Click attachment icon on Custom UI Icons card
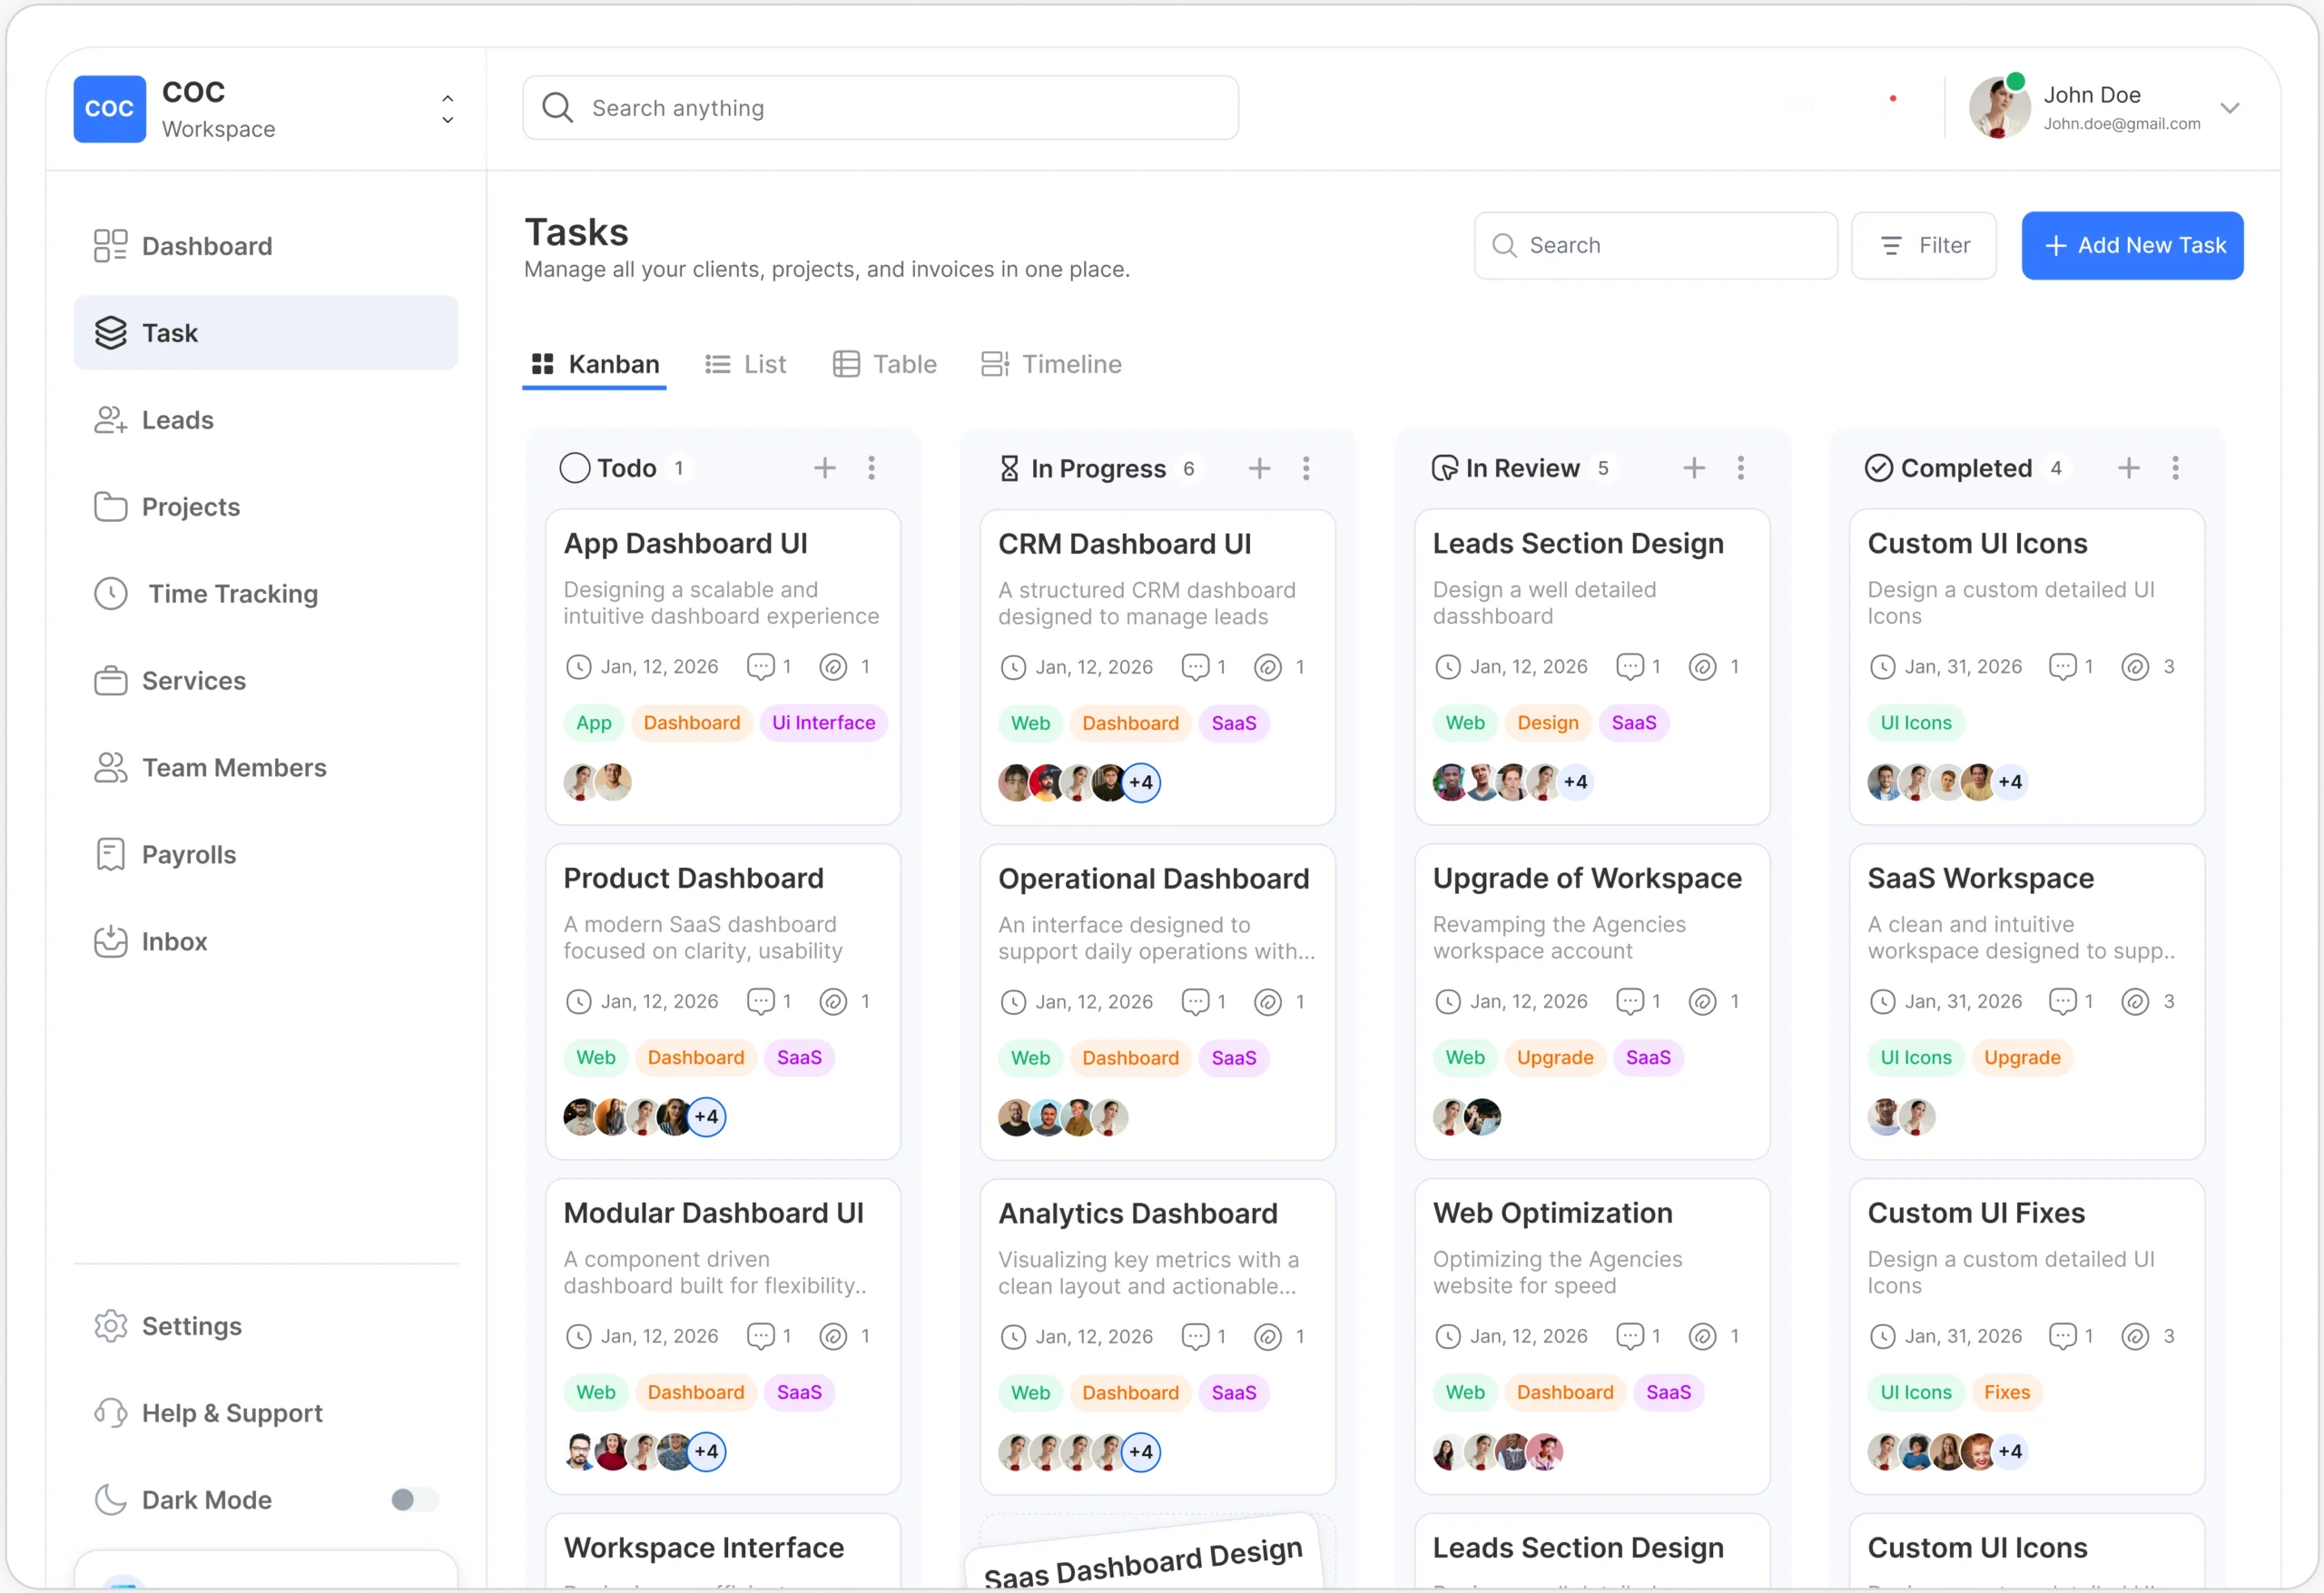 point(2134,667)
